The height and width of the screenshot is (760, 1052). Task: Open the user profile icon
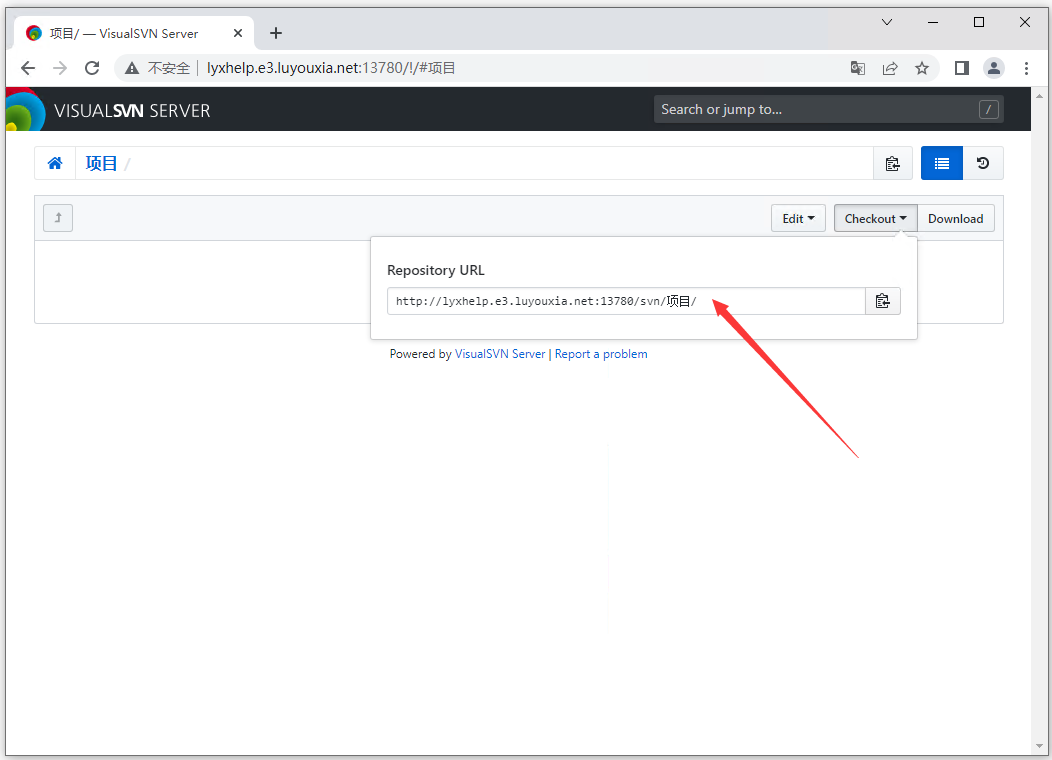(x=994, y=68)
